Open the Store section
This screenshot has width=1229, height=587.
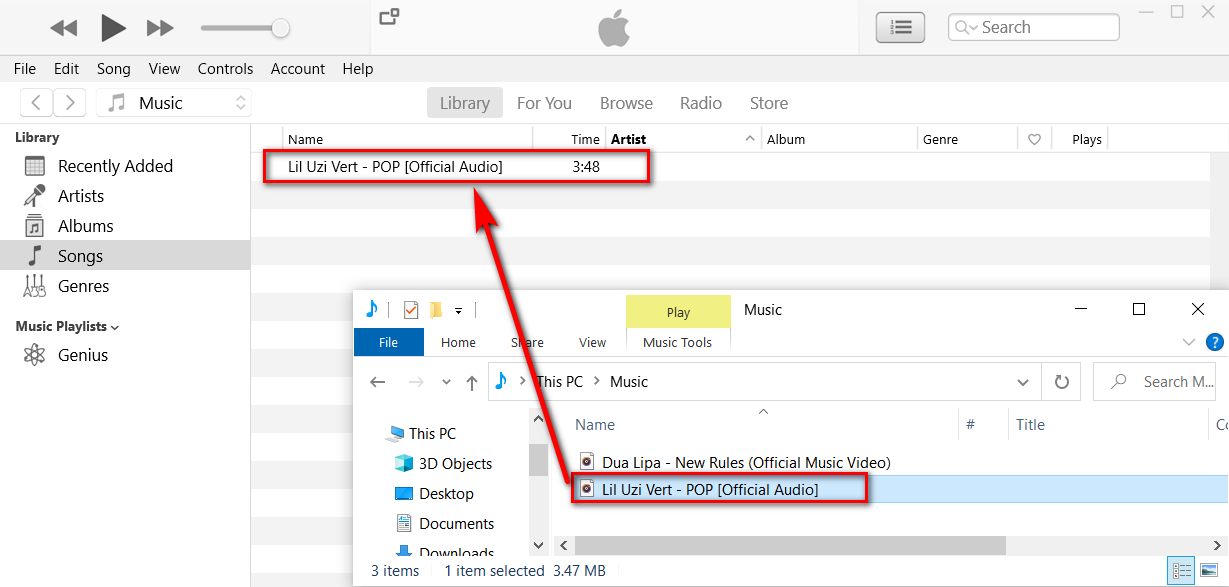pos(768,103)
